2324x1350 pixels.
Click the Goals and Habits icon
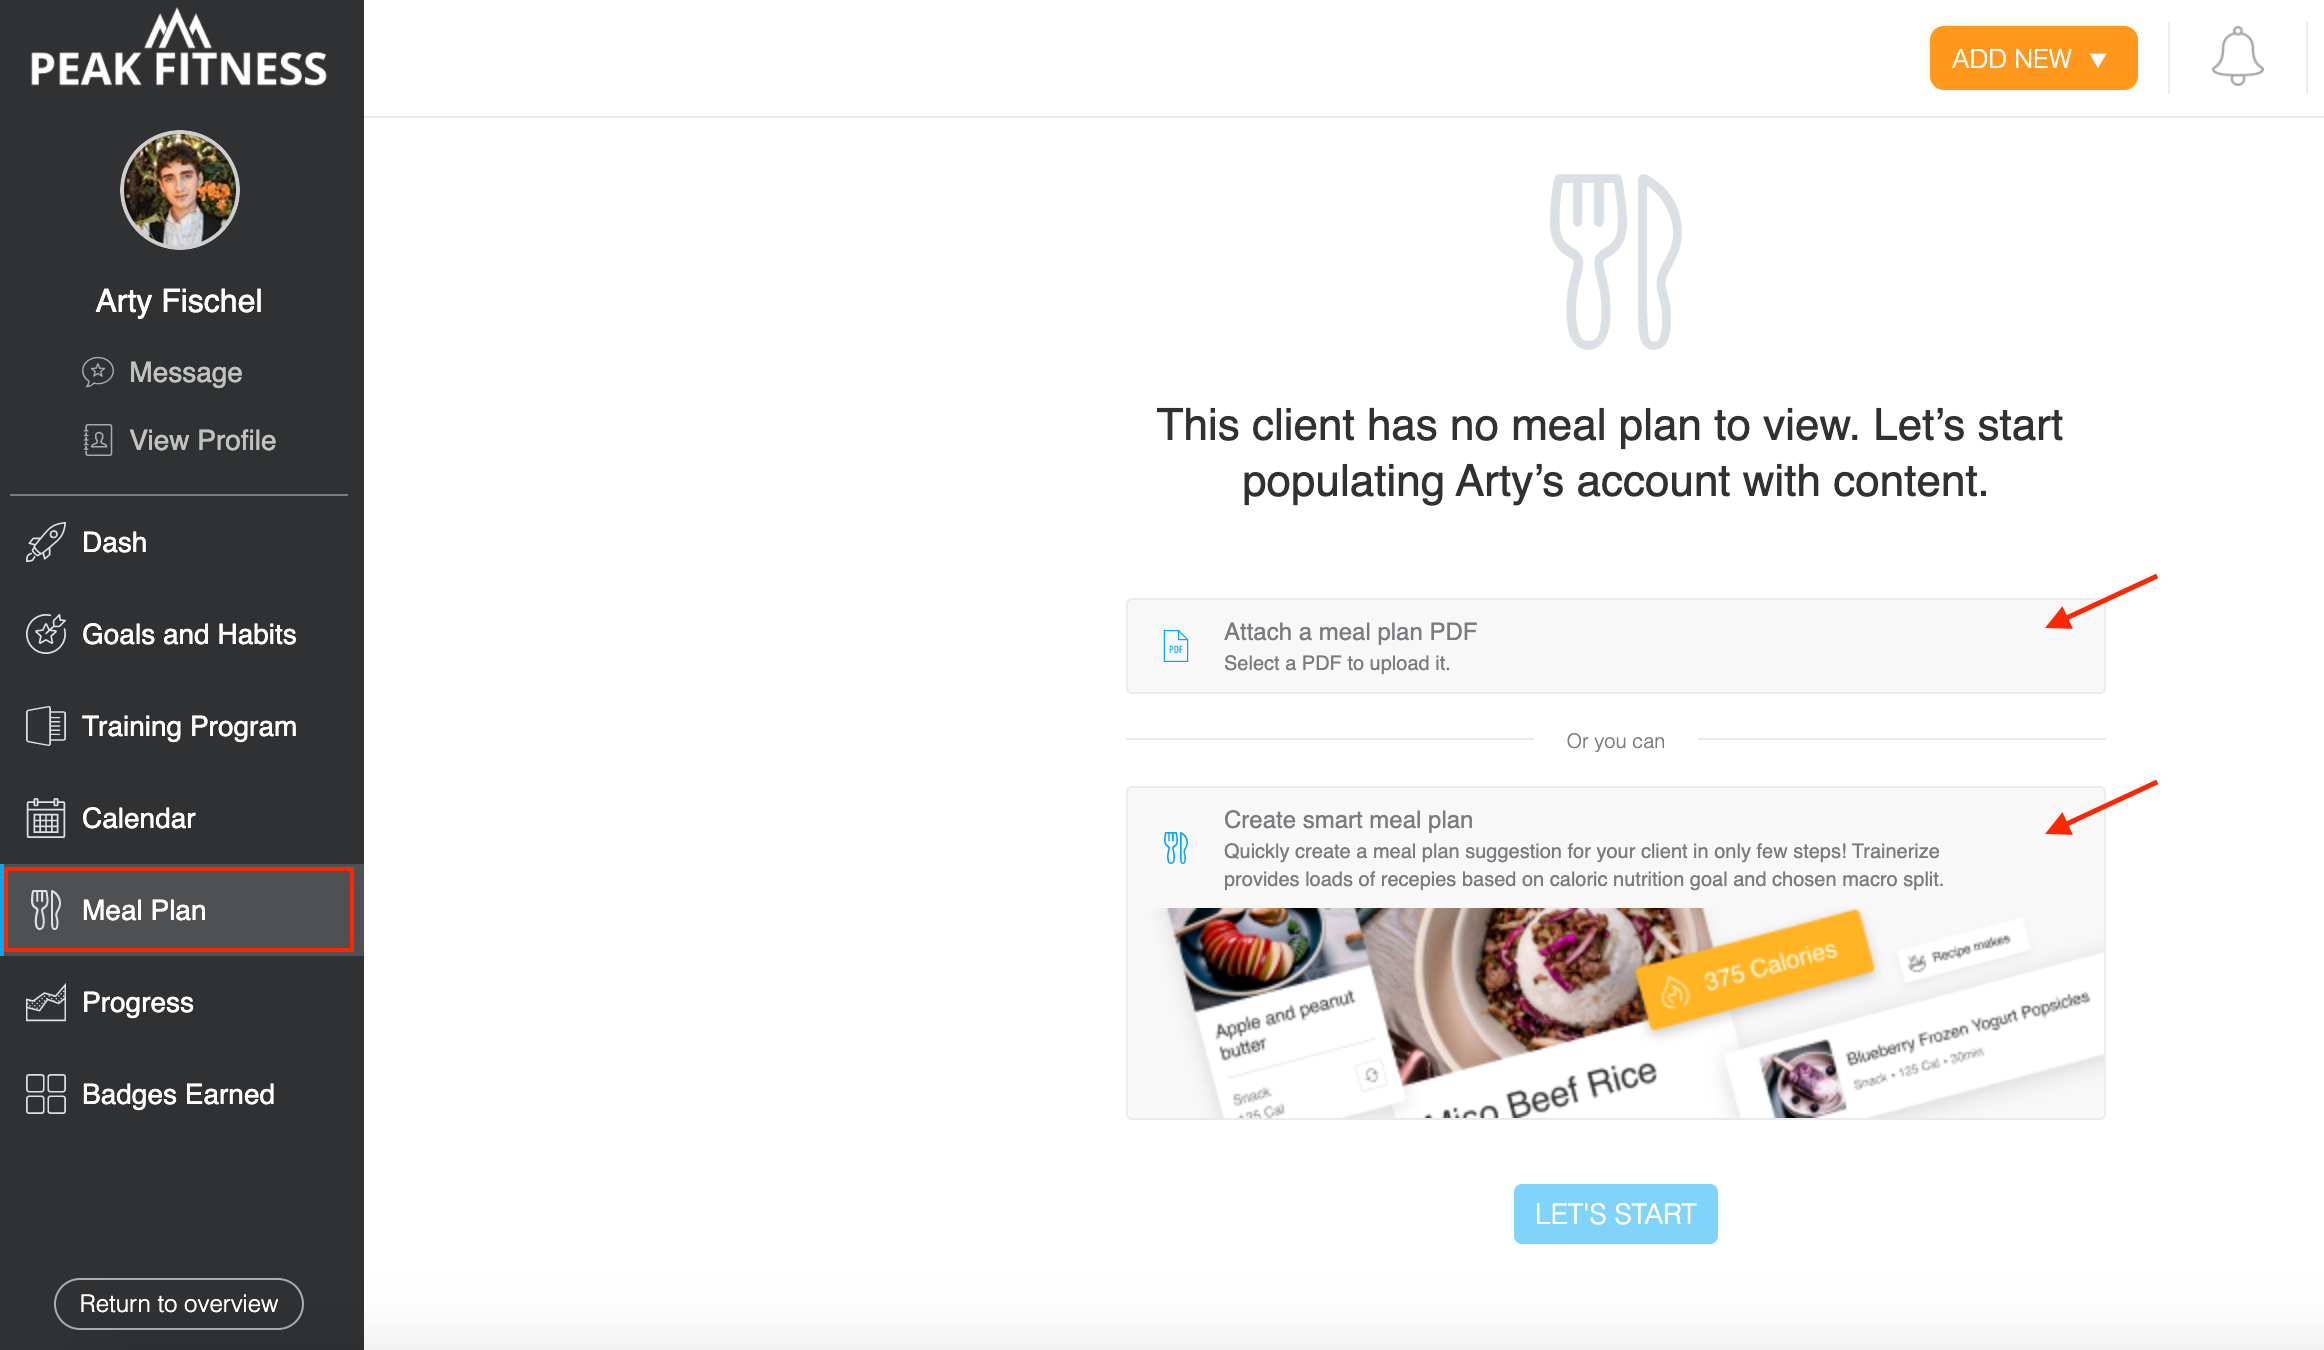[x=45, y=633]
